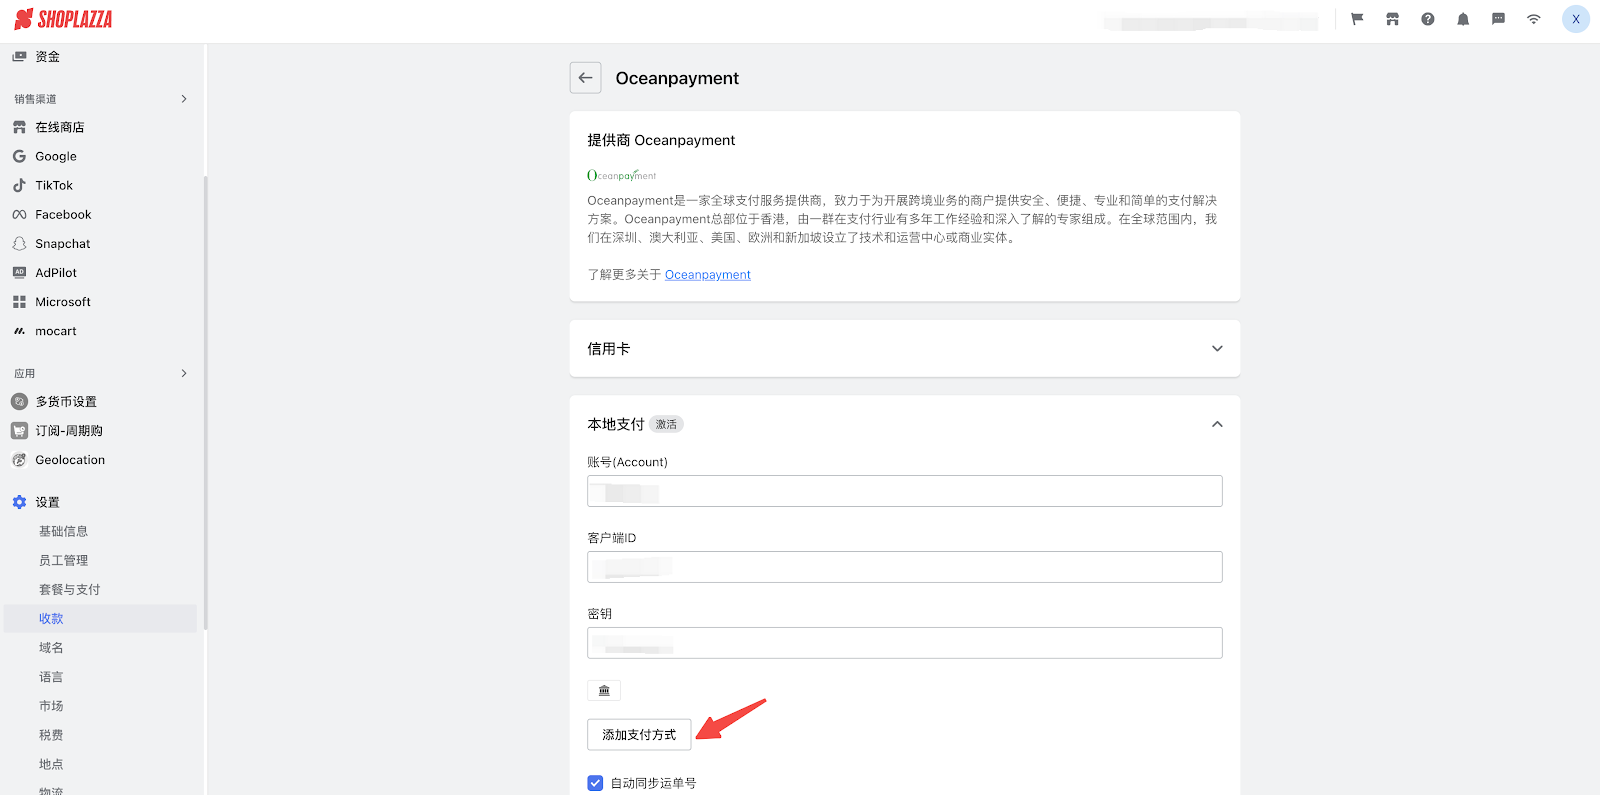Click the 客户端ID input field

pyautogui.click(x=905, y=567)
